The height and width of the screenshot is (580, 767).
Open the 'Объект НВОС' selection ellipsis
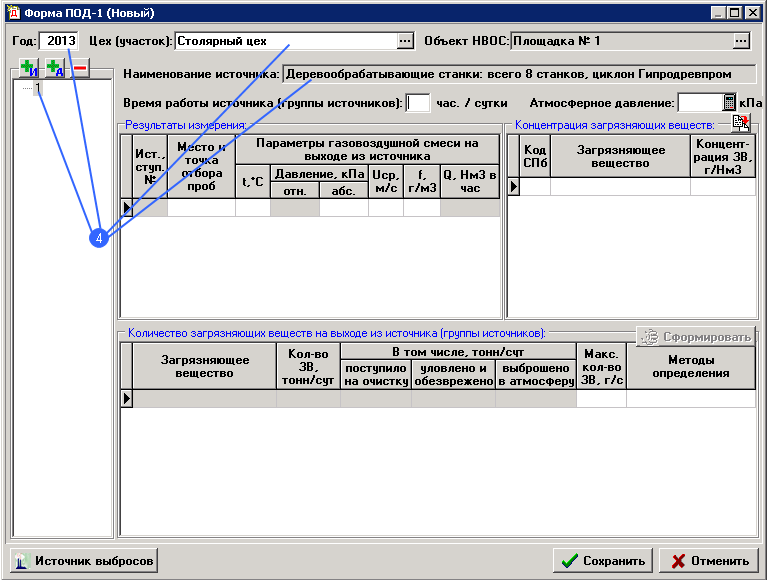click(740, 41)
